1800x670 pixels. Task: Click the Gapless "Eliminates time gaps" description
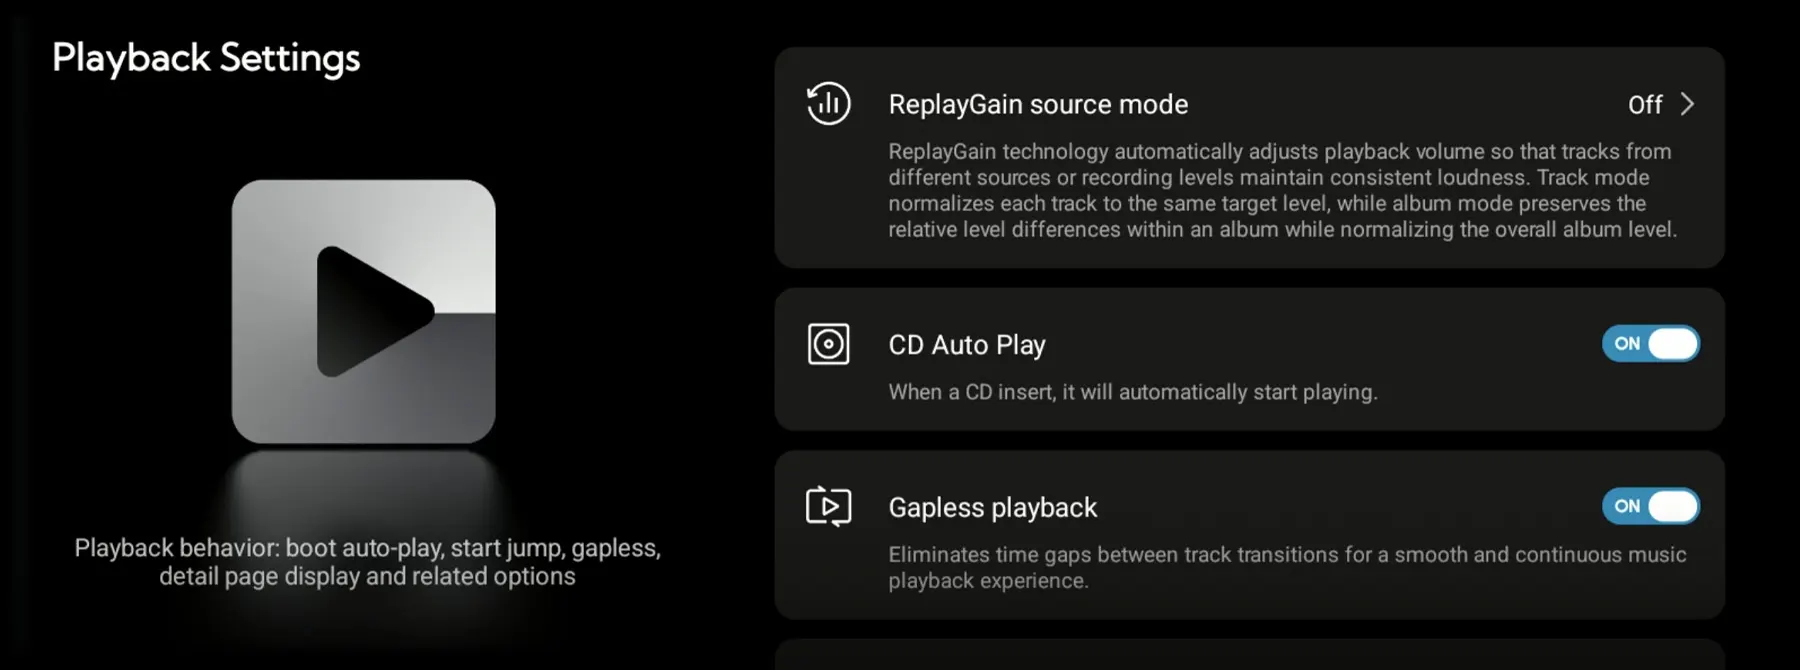[1287, 567]
